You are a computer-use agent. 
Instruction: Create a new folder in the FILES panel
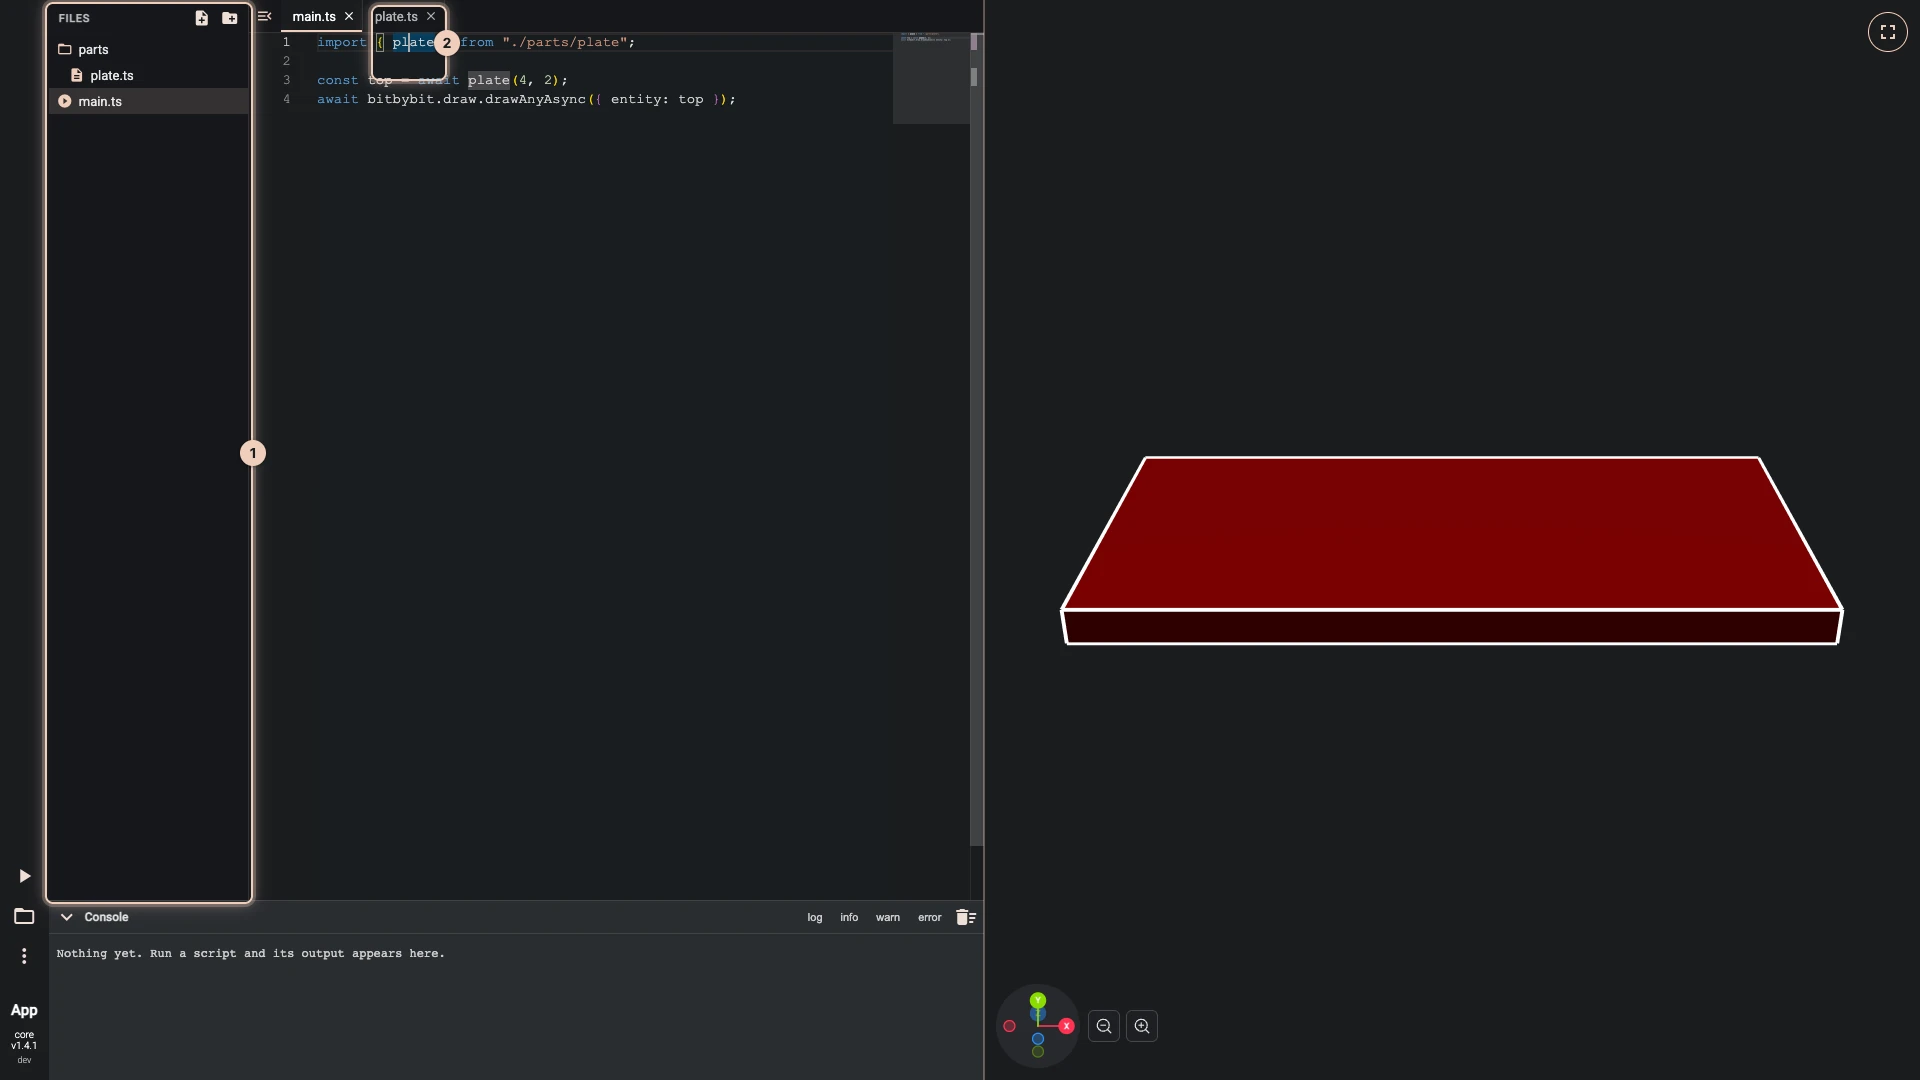click(229, 18)
